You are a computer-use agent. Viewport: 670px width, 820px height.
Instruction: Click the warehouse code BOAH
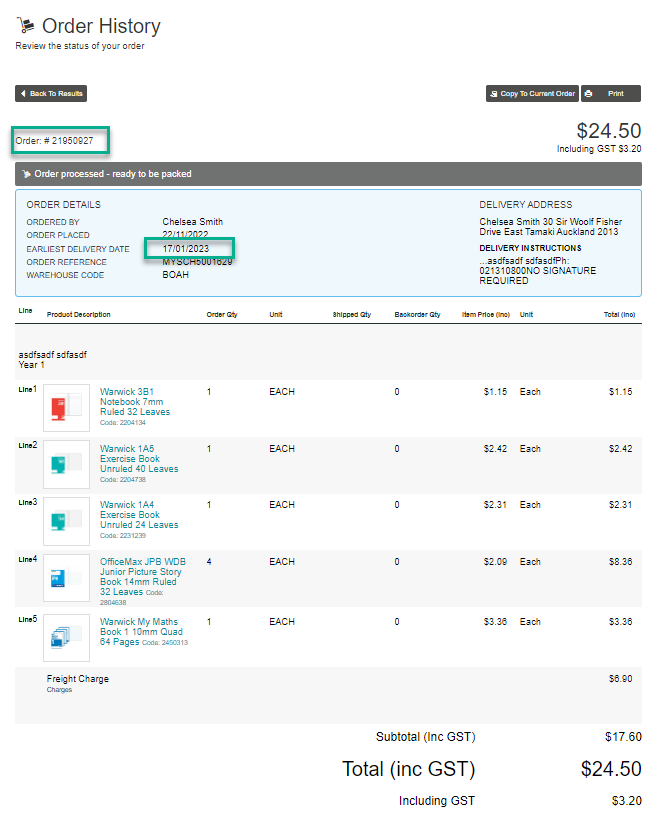tap(175, 275)
